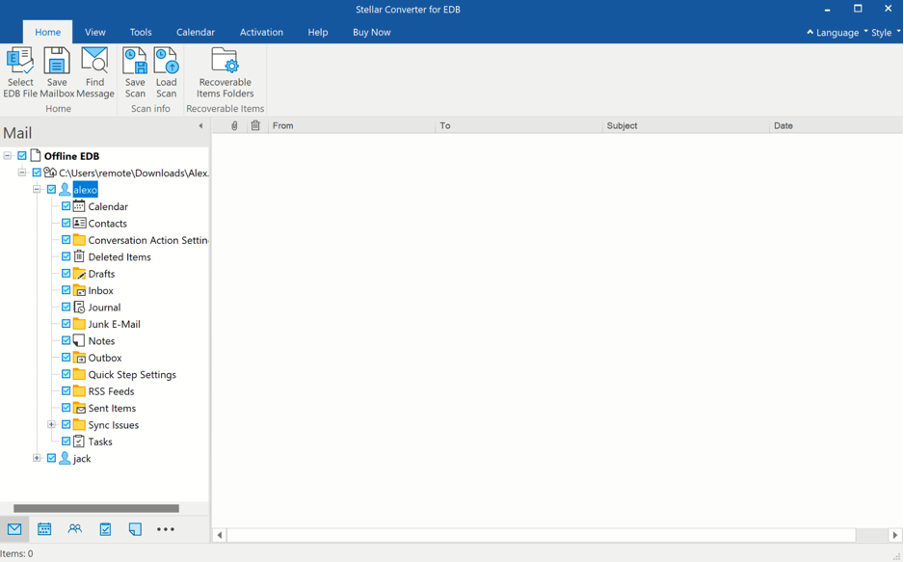Select the jack mailbox user icon
Viewport: 904px width, 562px height.
[65, 458]
